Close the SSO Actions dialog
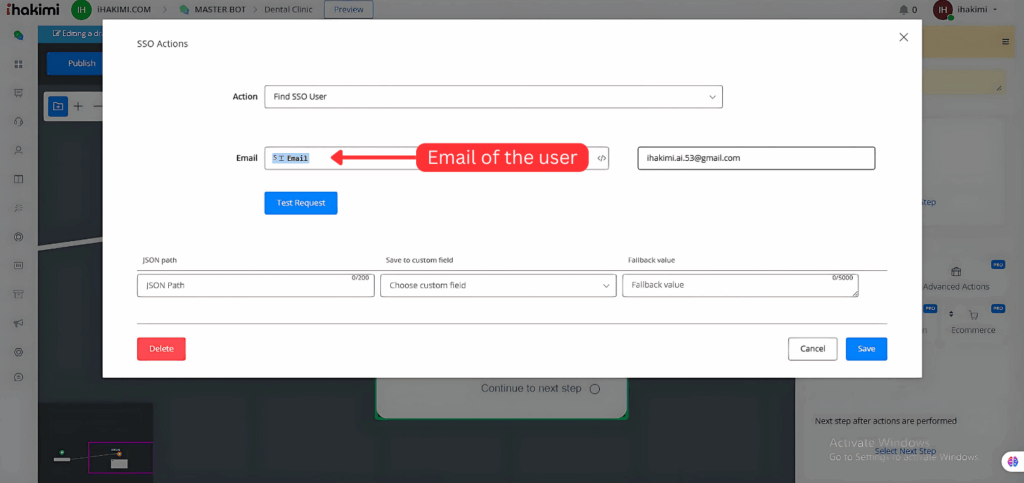This screenshot has height=483, width=1024. (x=903, y=37)
